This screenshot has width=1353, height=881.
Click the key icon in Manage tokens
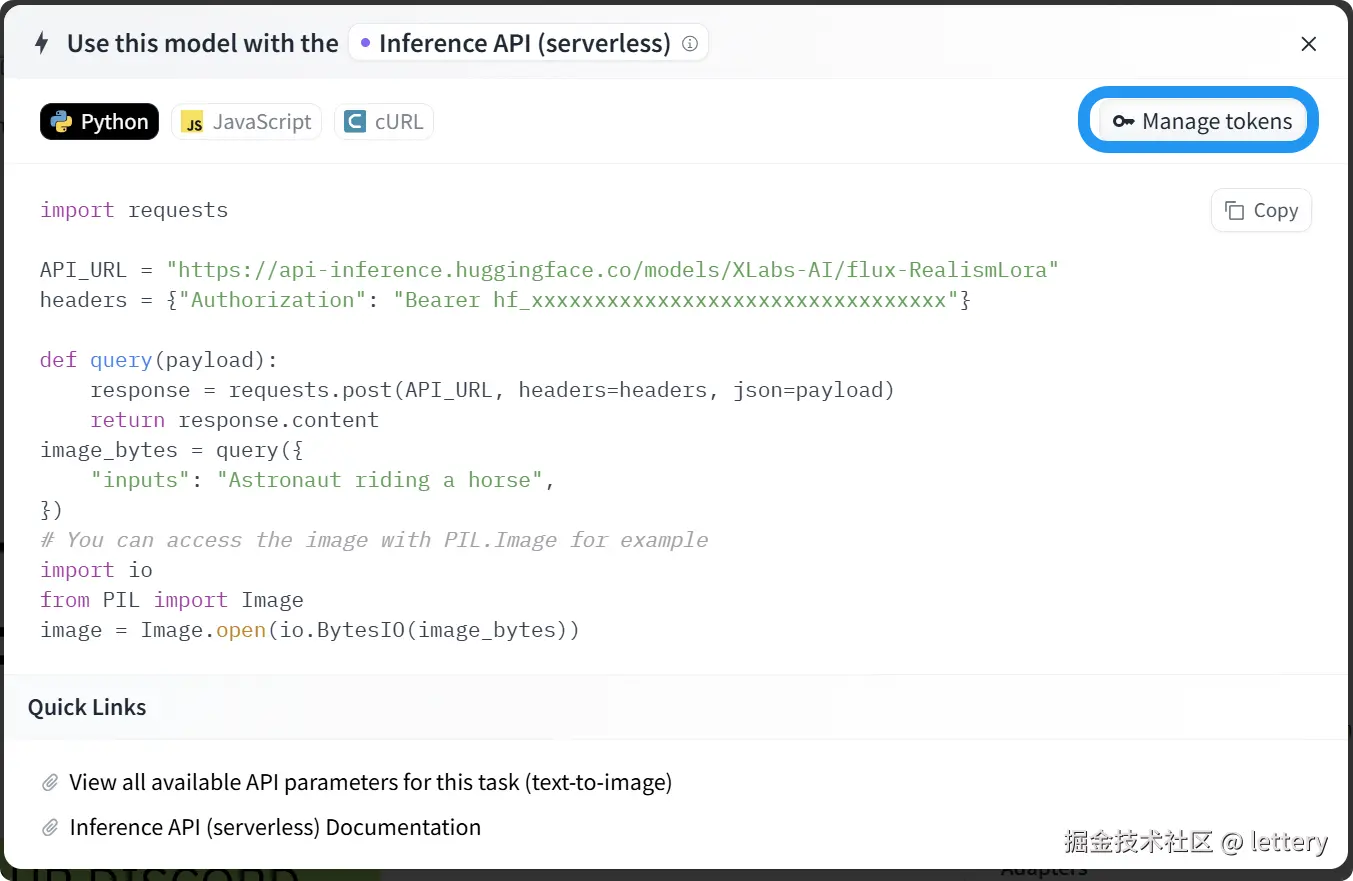pos(1123,122)
